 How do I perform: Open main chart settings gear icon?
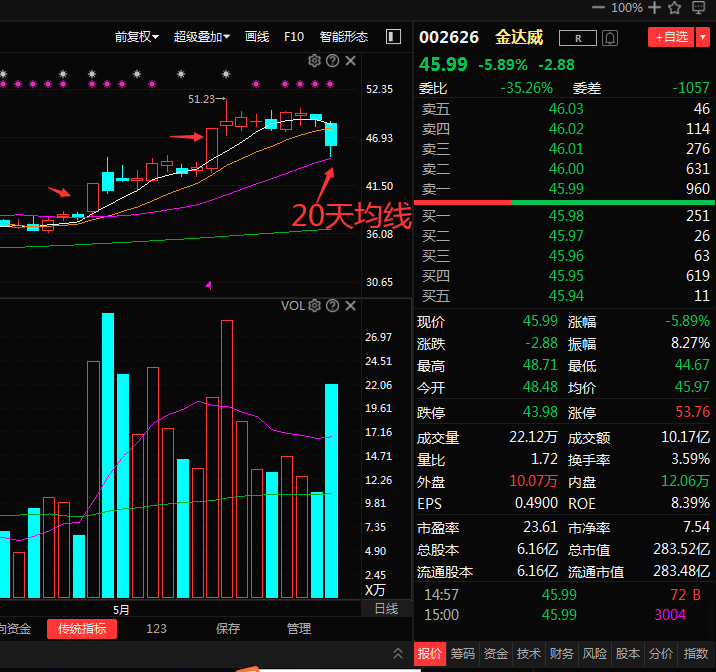pos(315,61)
